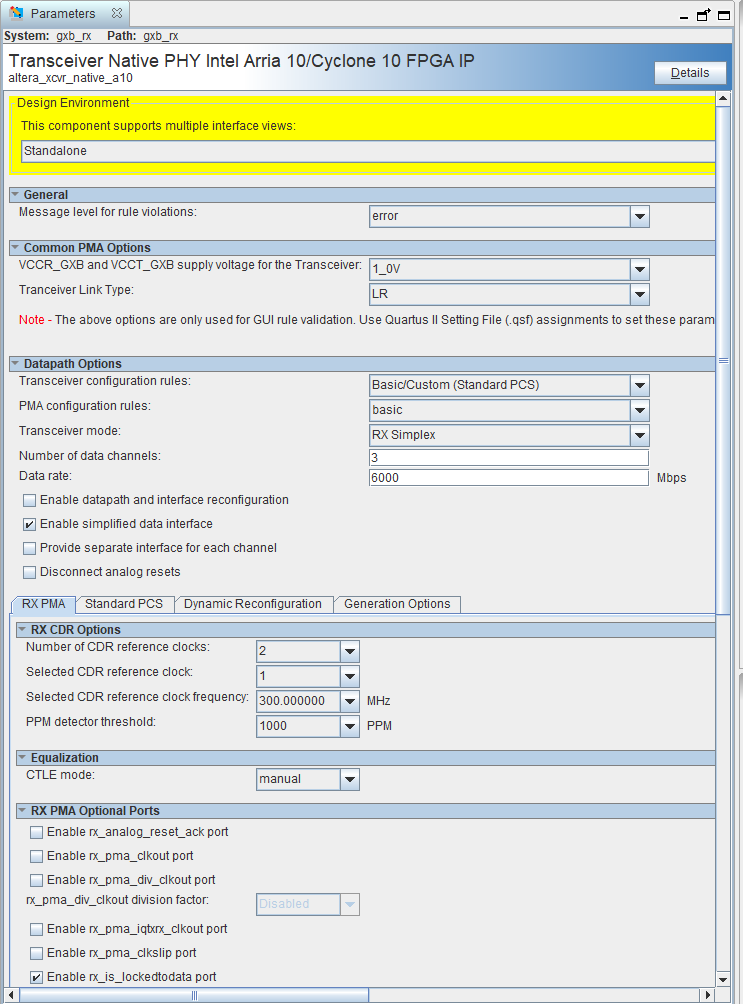Check Enable rx_analog_reset_ack port
The width and height of the screenshot is (743, 1004).
(37, 832)
